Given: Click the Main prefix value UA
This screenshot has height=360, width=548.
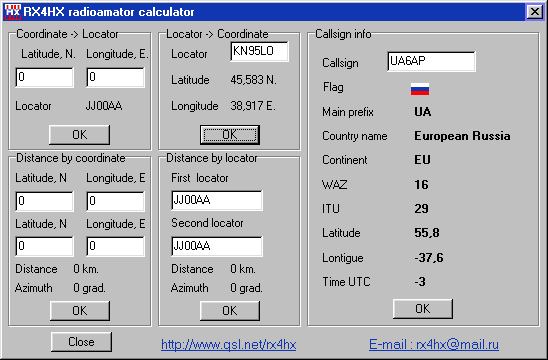Looking at the screenshot, I should (x=423, y=112).
